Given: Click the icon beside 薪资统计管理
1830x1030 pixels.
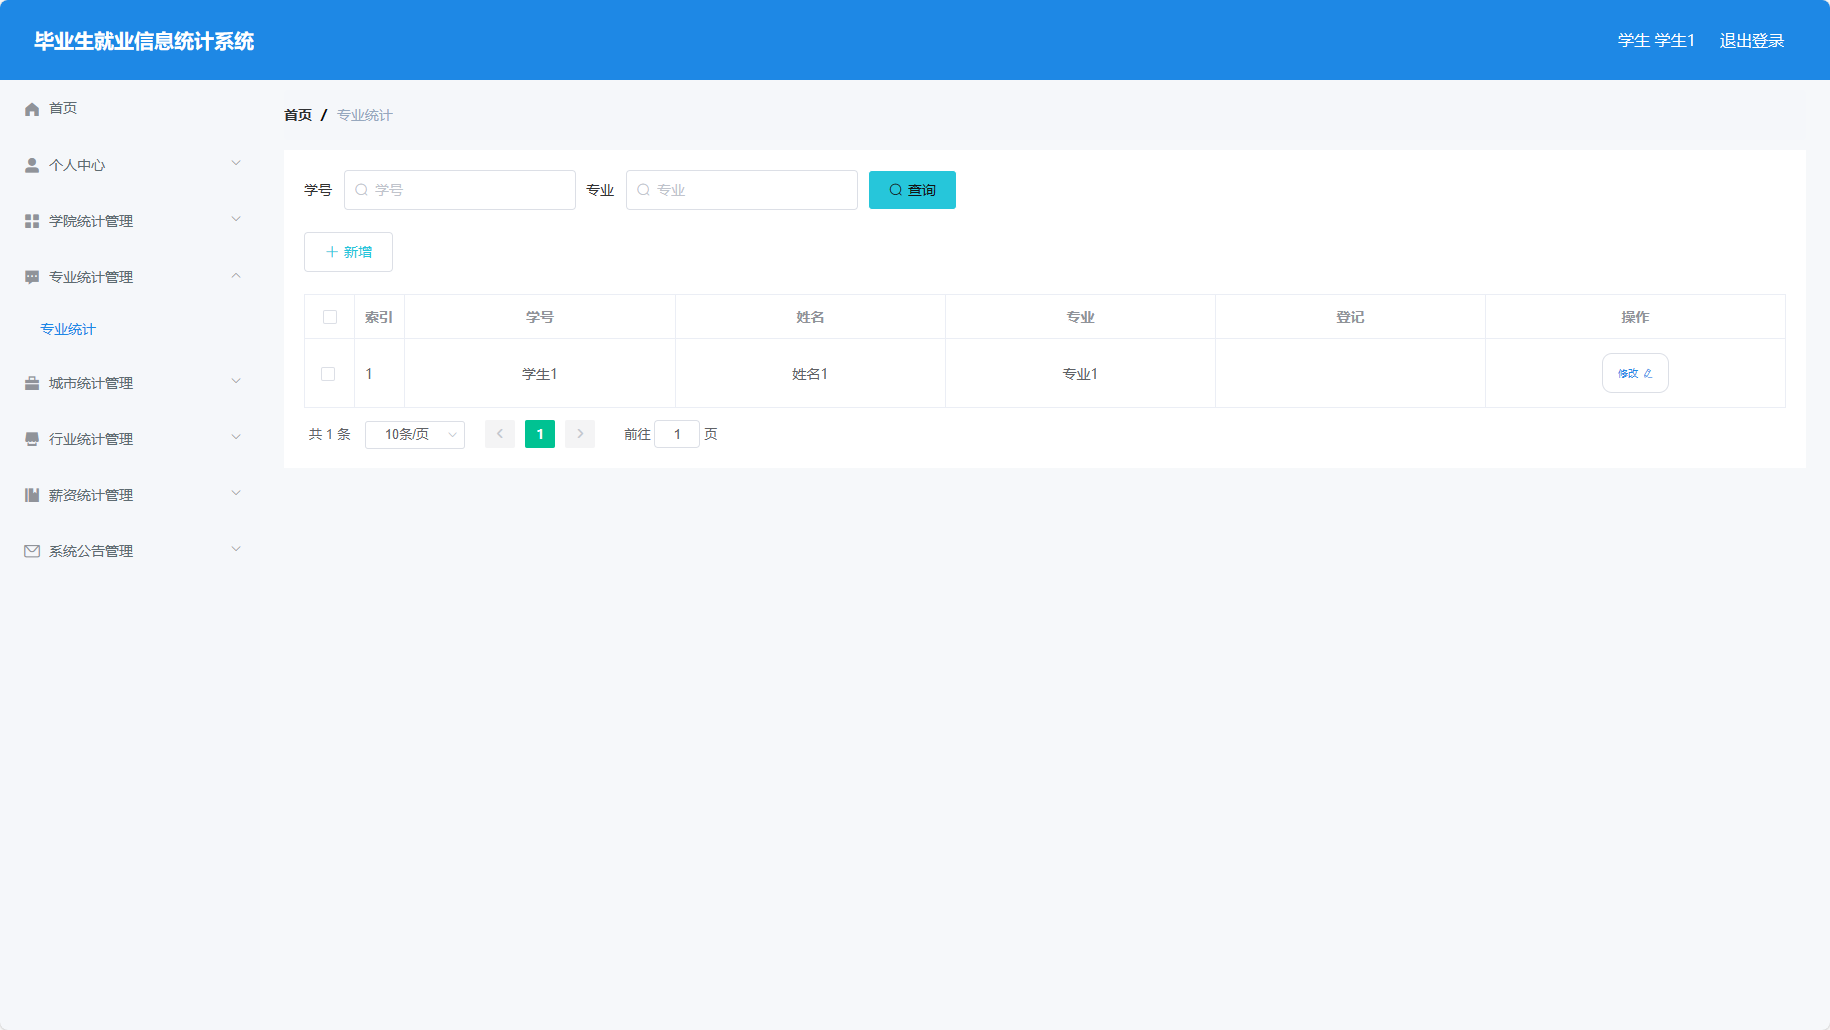Looking at the screenshot, I should 32,495.
